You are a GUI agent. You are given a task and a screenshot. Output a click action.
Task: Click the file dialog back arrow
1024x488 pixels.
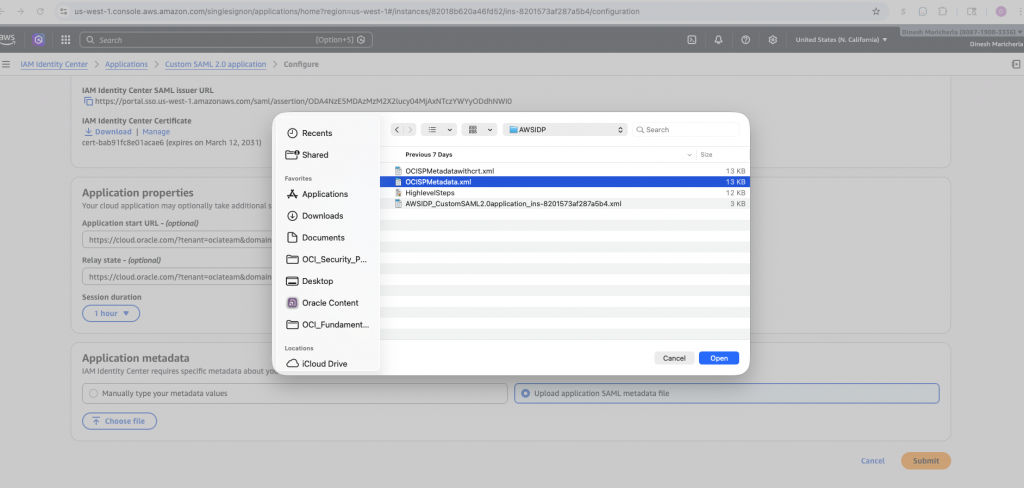[x=397, y=130]
